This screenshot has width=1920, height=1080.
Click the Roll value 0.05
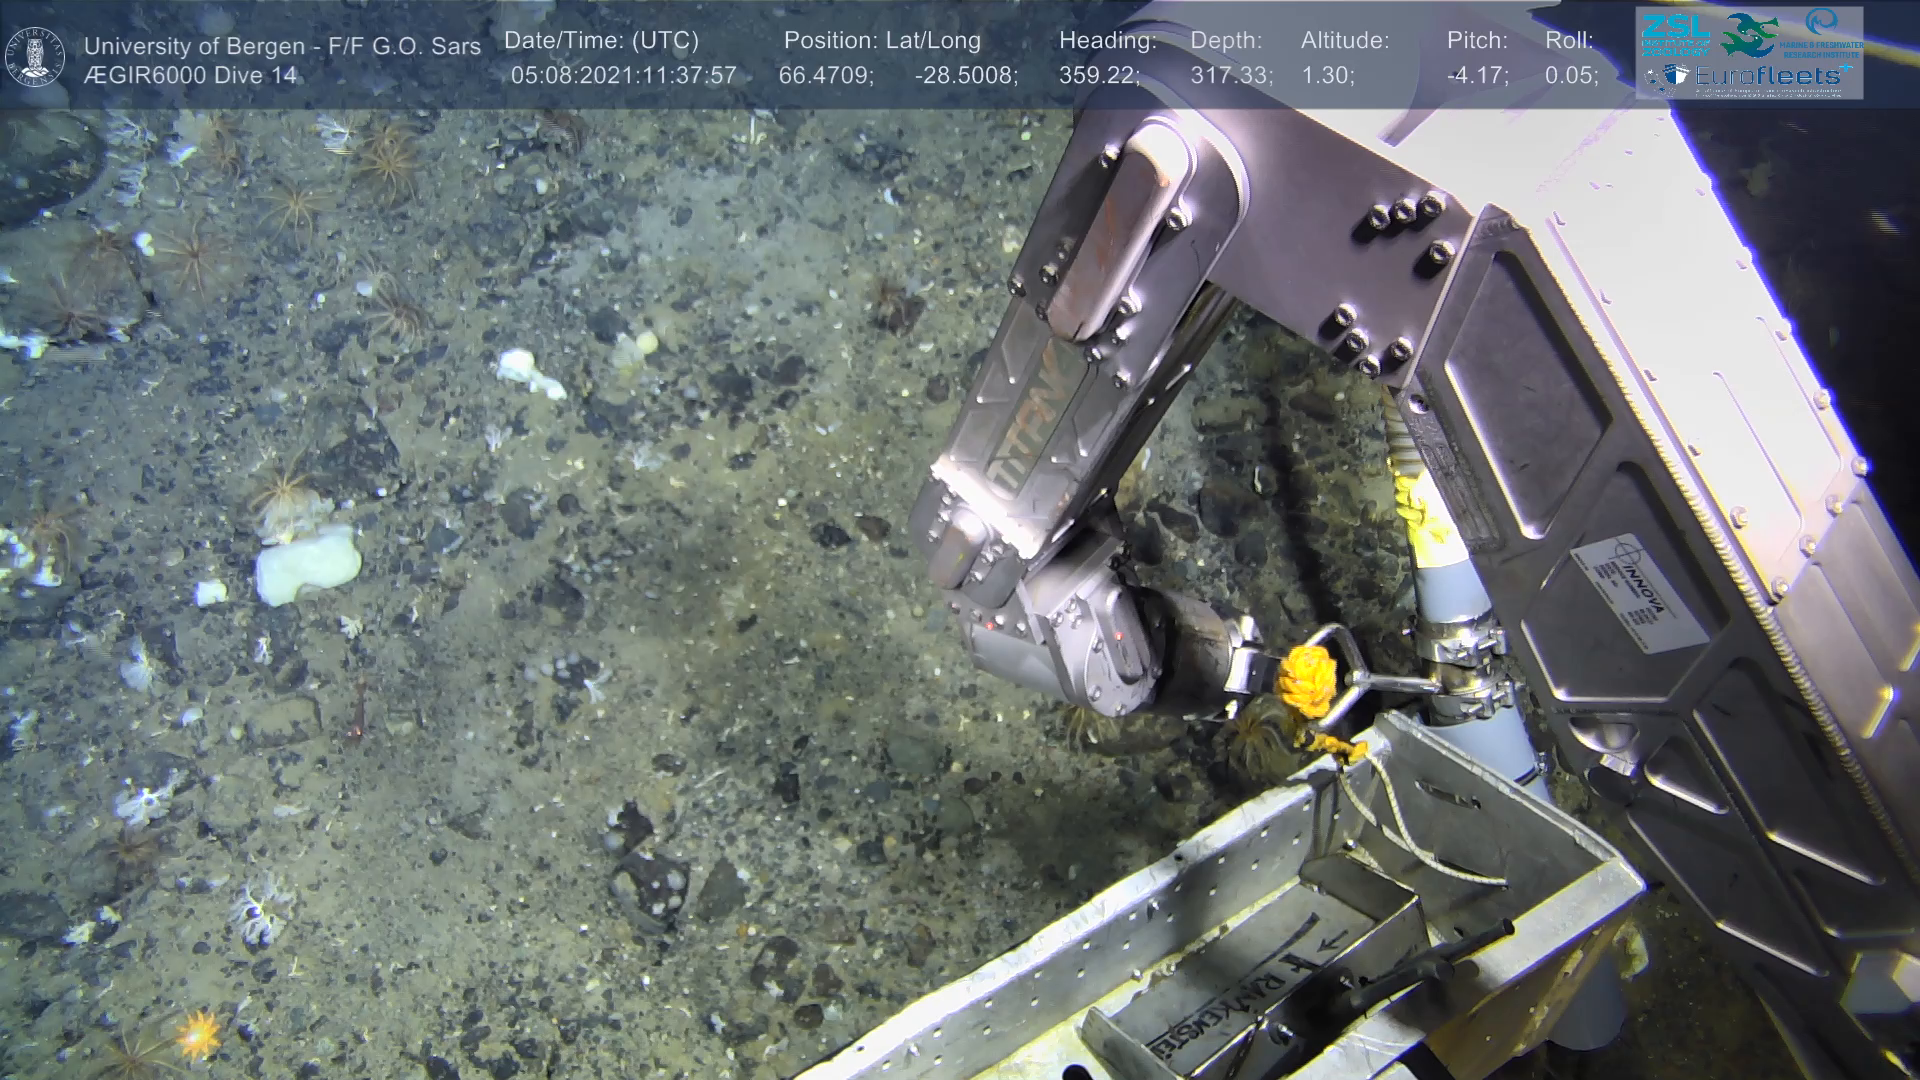click(x=1570, y=76)
